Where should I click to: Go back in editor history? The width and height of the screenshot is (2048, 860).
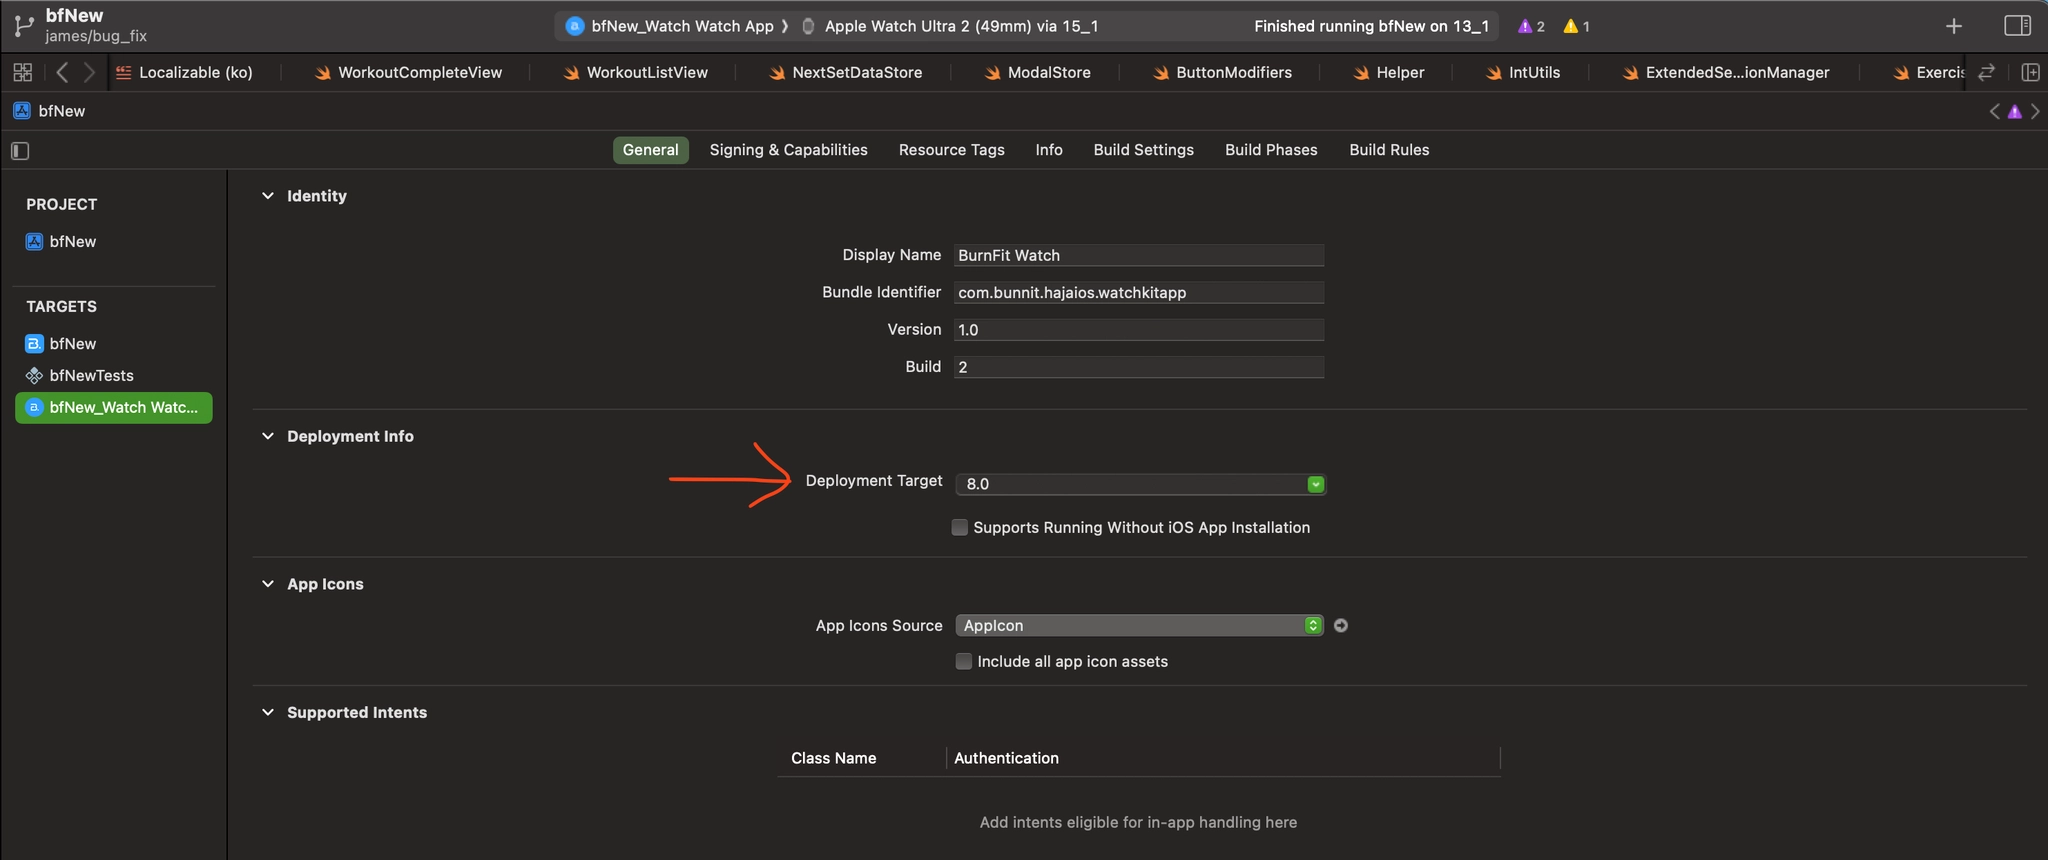pos(62,72)
